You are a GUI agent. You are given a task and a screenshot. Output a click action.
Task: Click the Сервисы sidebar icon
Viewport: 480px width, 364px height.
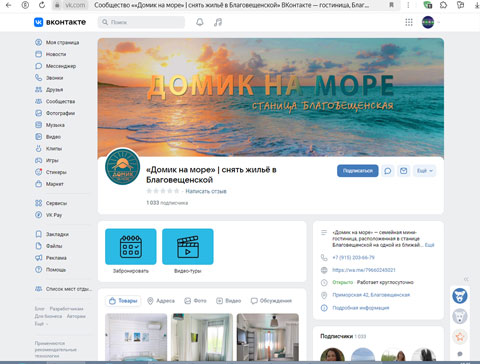[39, 203]
